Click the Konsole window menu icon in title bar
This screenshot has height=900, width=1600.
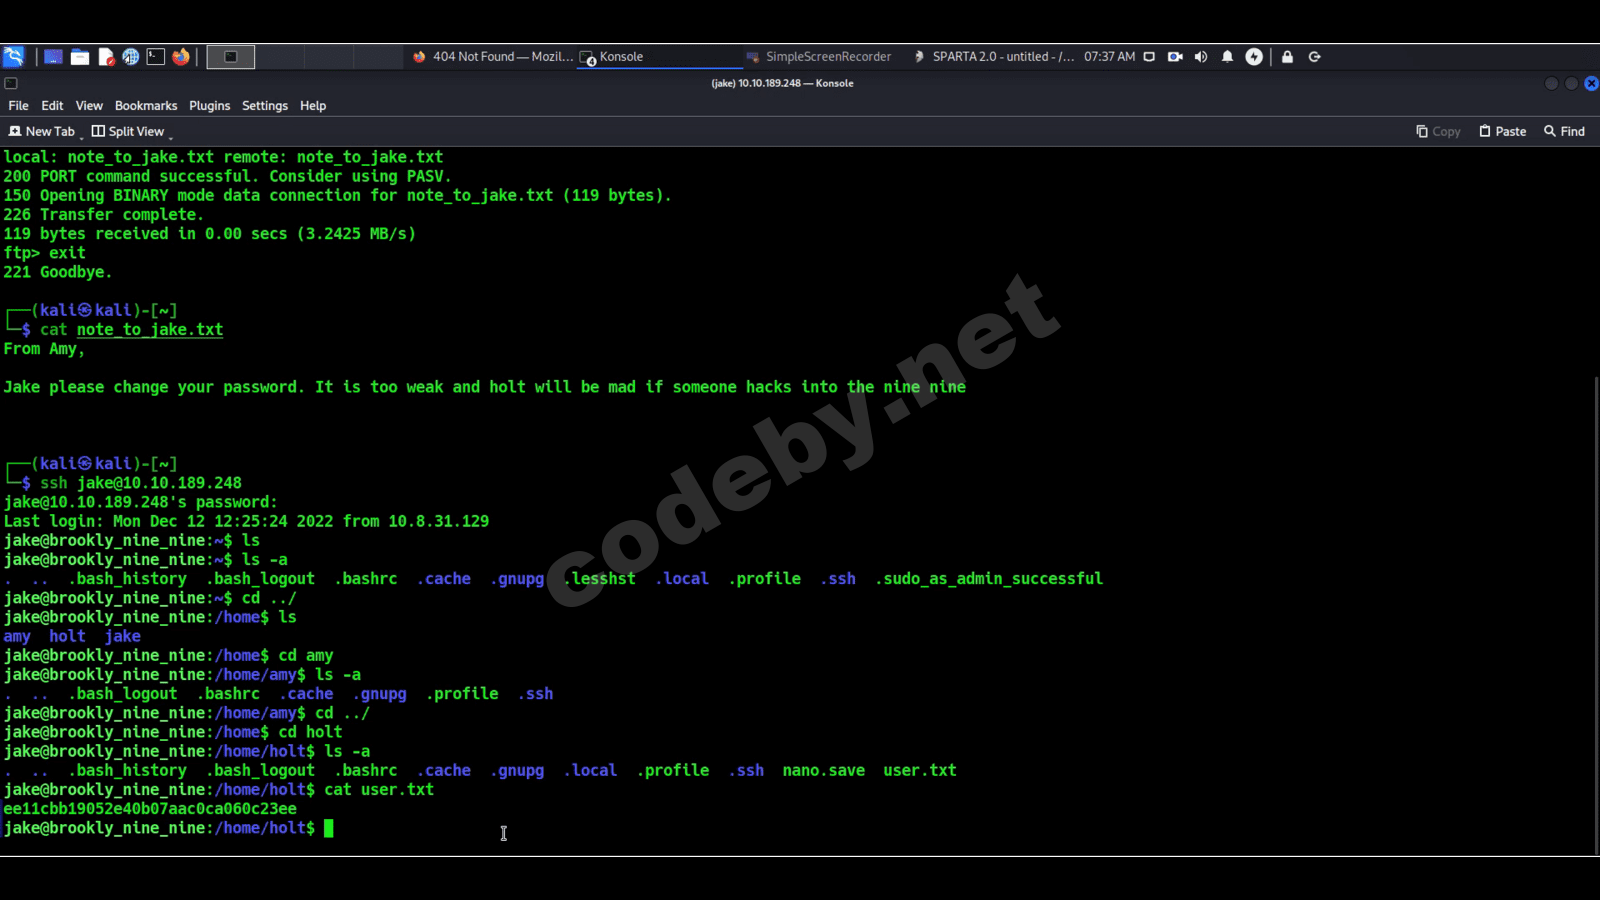pos(11,84)
